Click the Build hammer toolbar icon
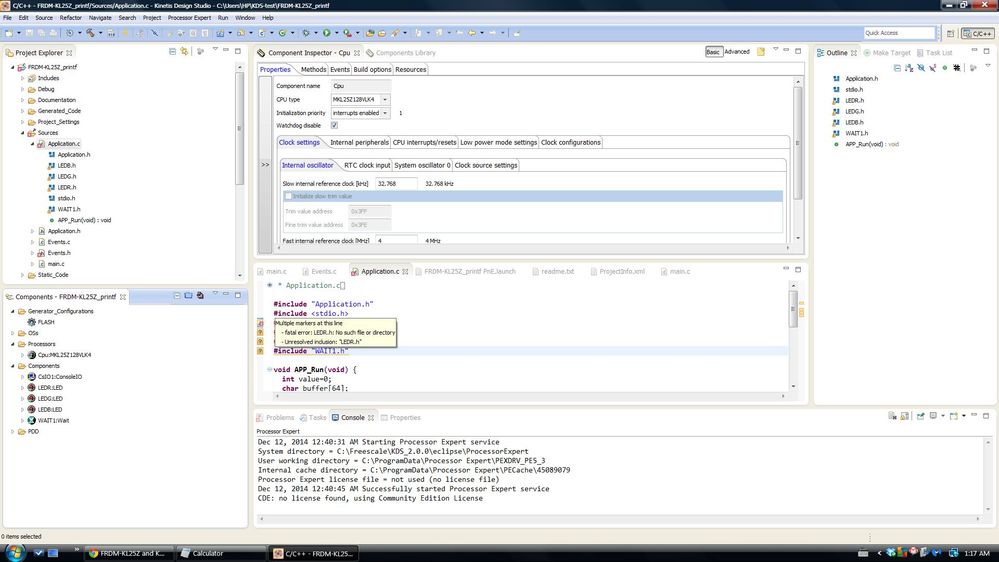Image resolution: width=999 pixels, height=562 pixels. 90,32
